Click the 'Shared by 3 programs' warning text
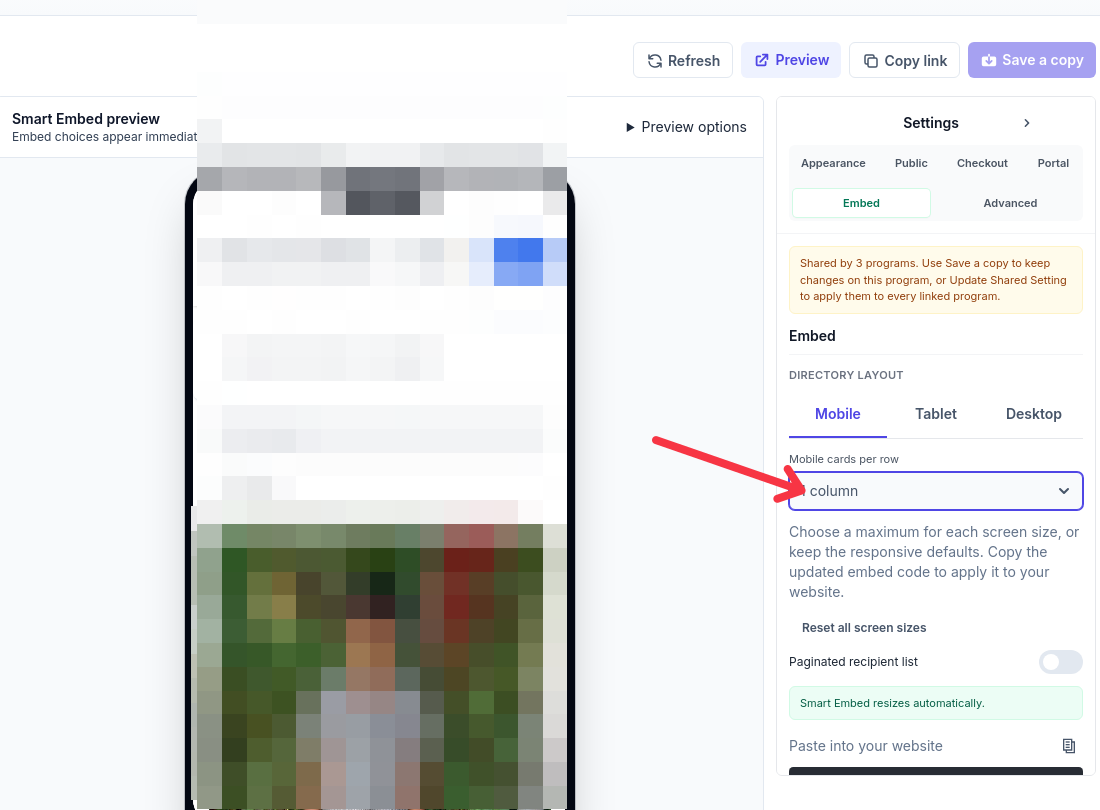Screen dimensions: 1100x810 [x=936, y=280]
